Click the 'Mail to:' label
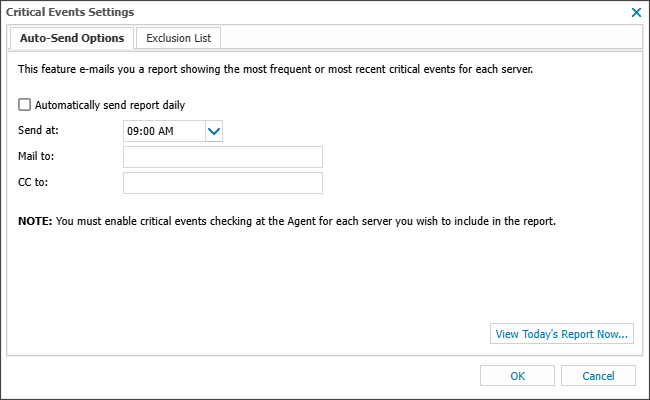The width and height of the screenshot is (650, 400). (38, 157)
